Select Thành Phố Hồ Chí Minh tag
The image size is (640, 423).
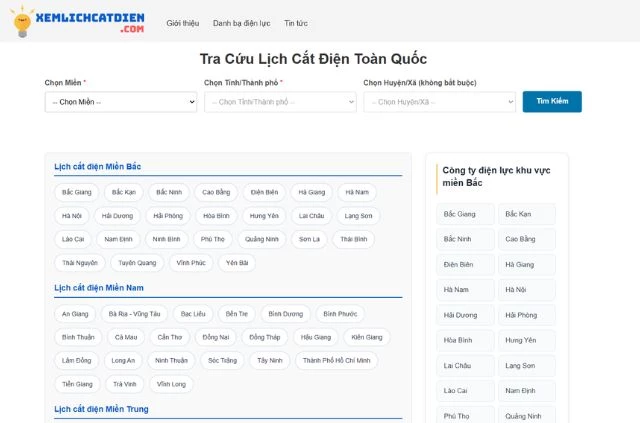click(336, 360)
